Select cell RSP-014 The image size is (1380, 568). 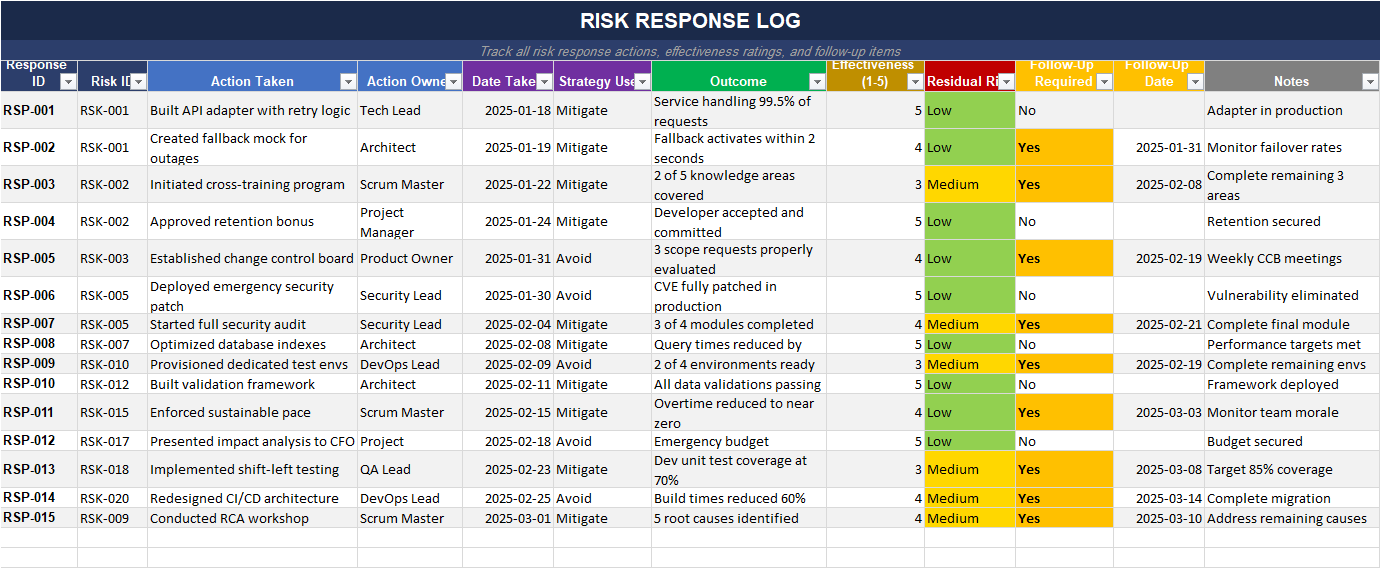[39, 498]
